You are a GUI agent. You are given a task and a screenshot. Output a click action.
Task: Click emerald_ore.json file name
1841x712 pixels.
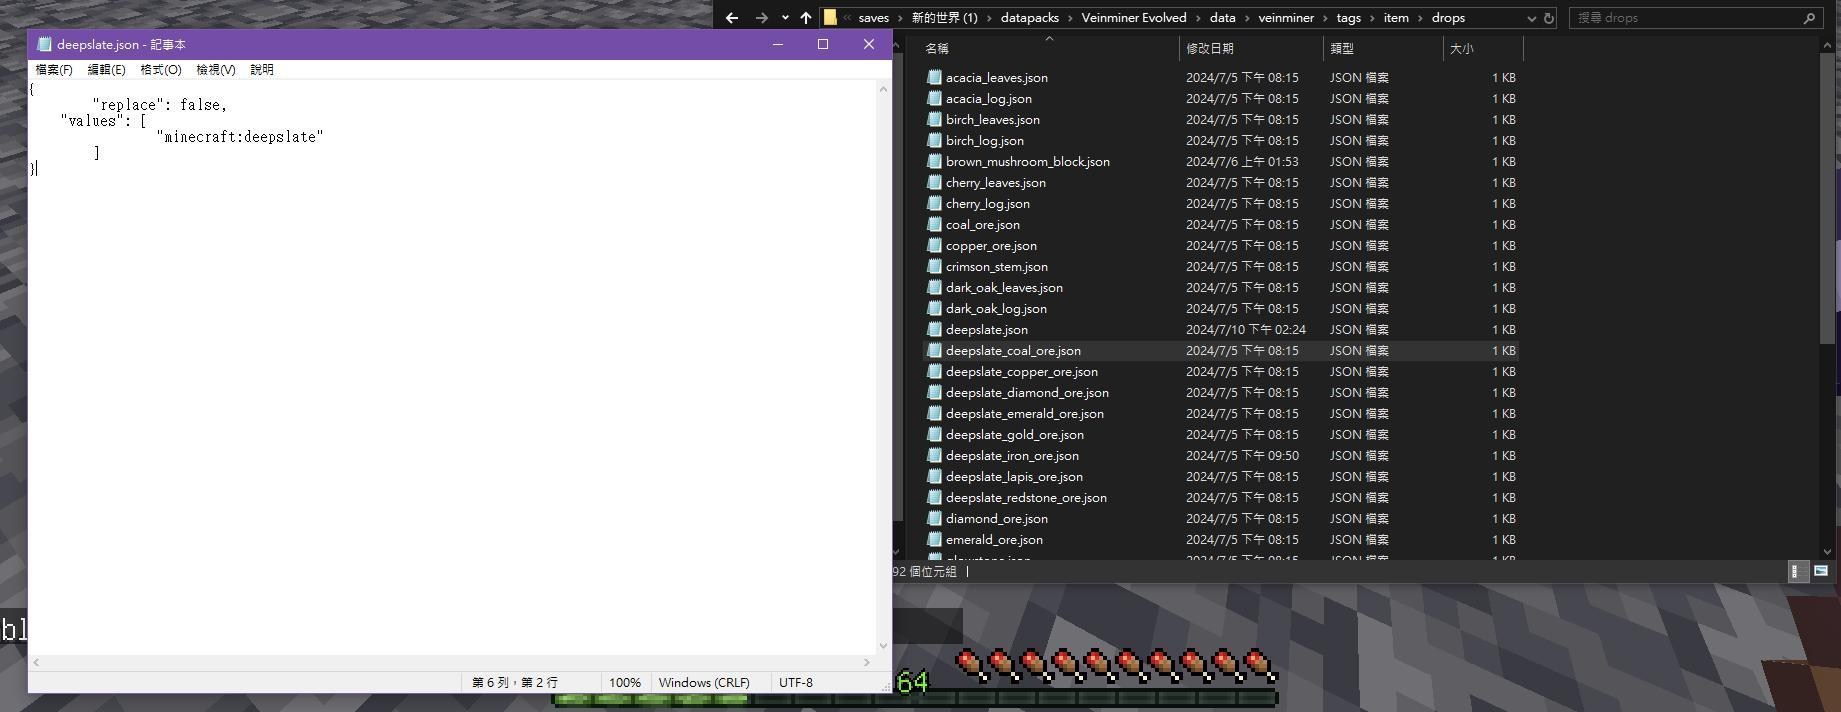coord(994,539)
